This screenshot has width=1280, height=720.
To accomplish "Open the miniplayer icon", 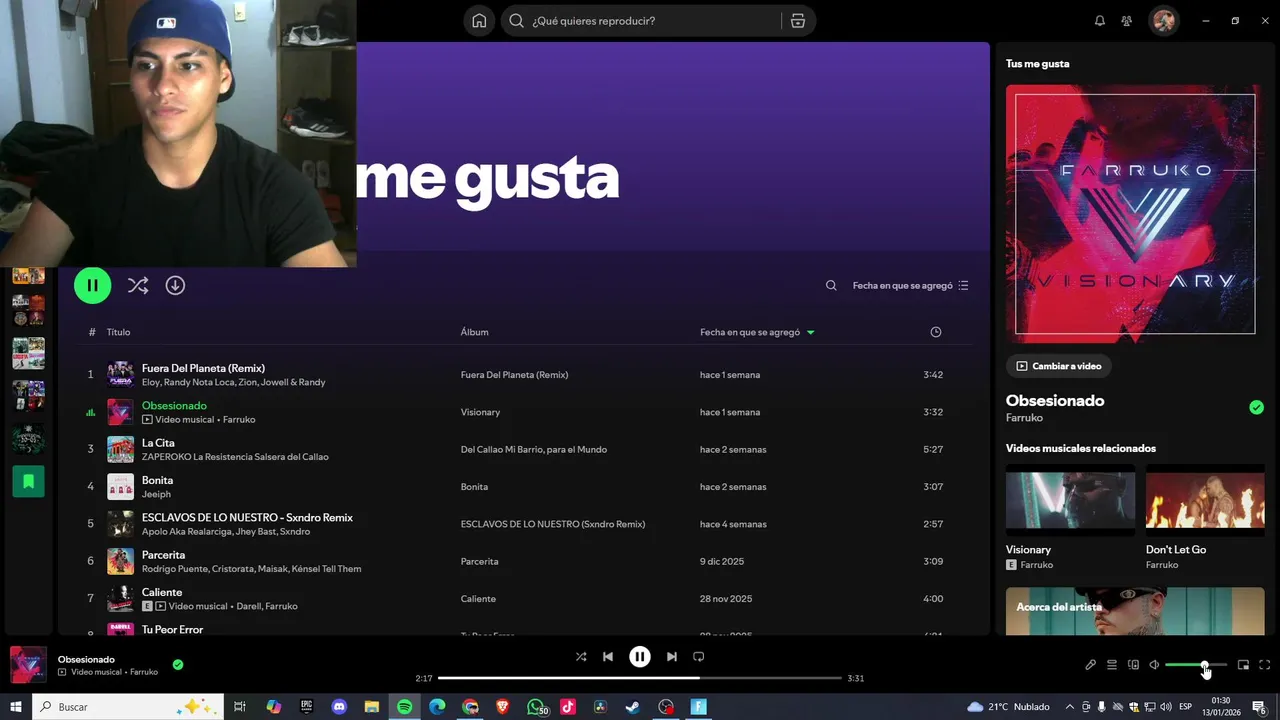I will 1243,665.
